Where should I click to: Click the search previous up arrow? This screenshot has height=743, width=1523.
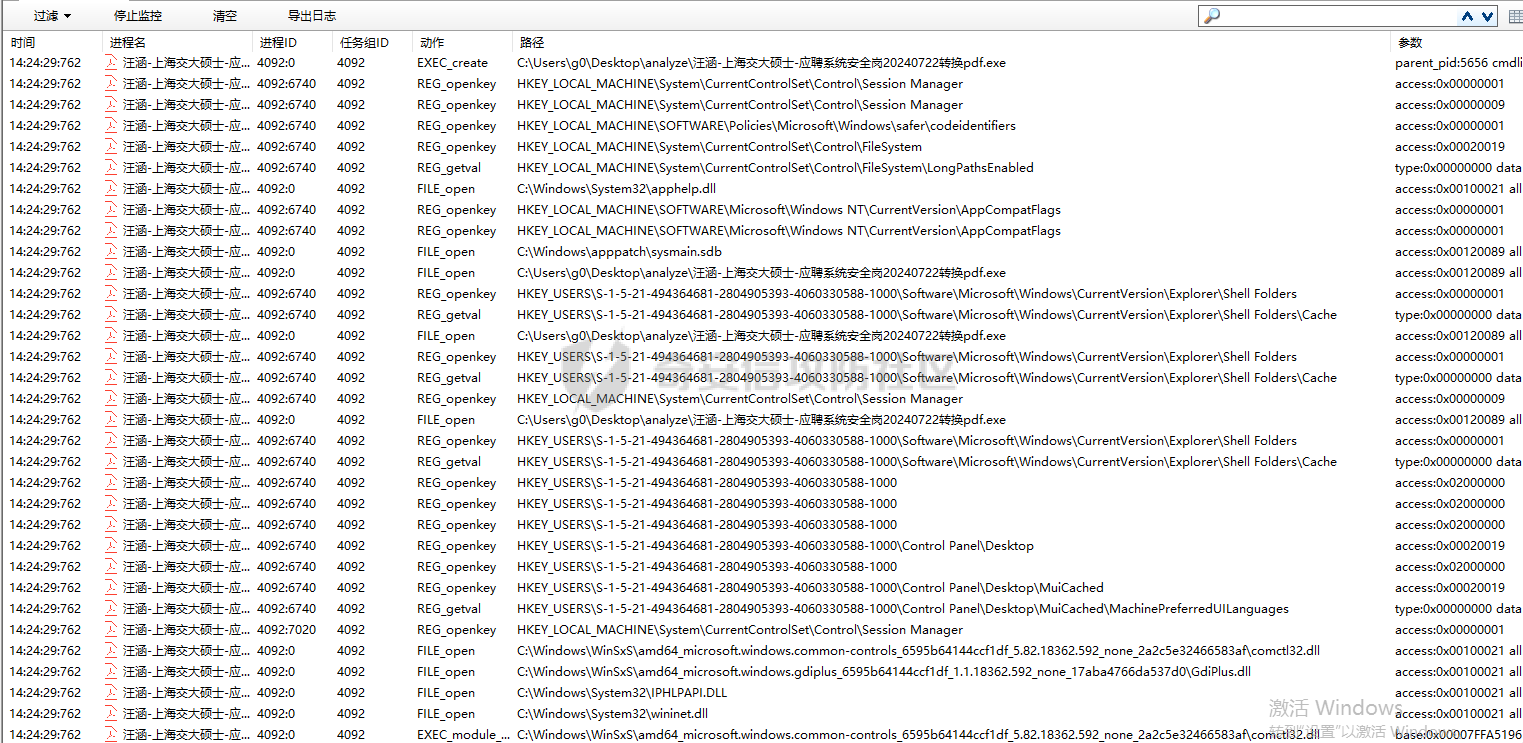[1468, 16]
